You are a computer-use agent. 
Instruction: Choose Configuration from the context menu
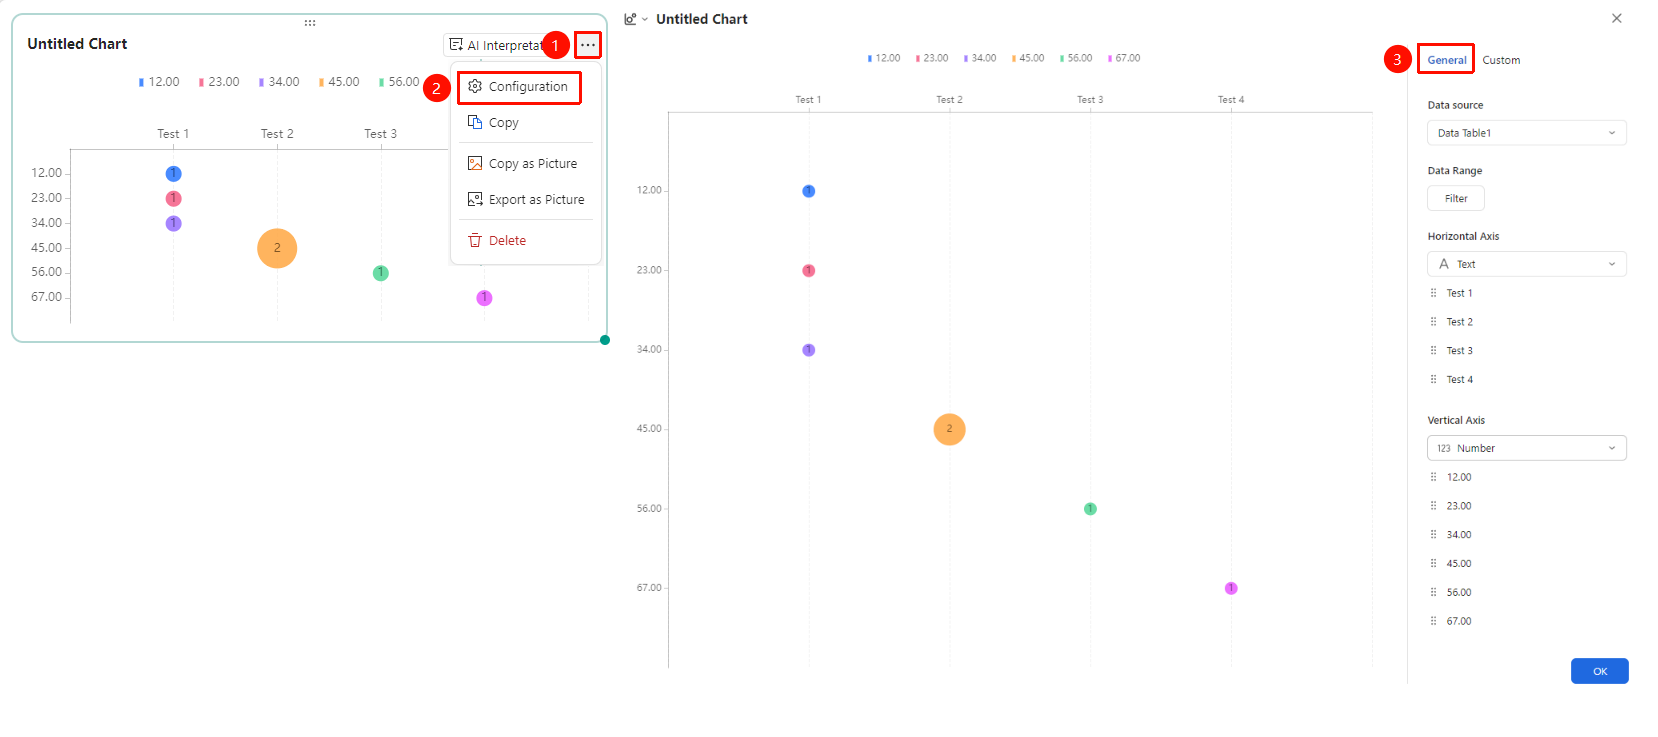click(x=519, y=87)
